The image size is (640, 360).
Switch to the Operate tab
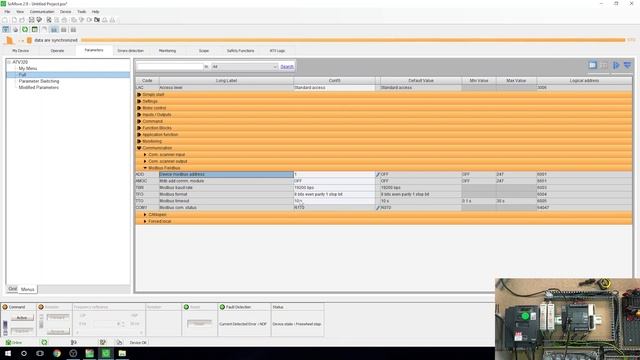pyautogui.click(x=57, y=51)
